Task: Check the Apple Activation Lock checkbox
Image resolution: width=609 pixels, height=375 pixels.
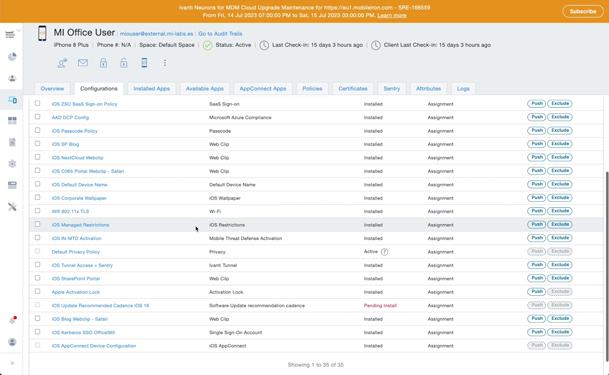Action: [x=37, y=291]
